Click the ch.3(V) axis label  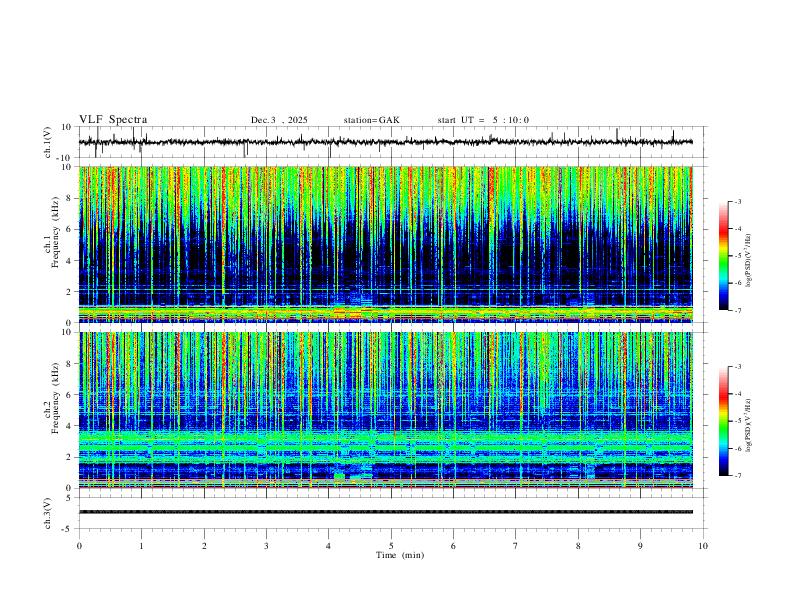click(x=48, y=513)
